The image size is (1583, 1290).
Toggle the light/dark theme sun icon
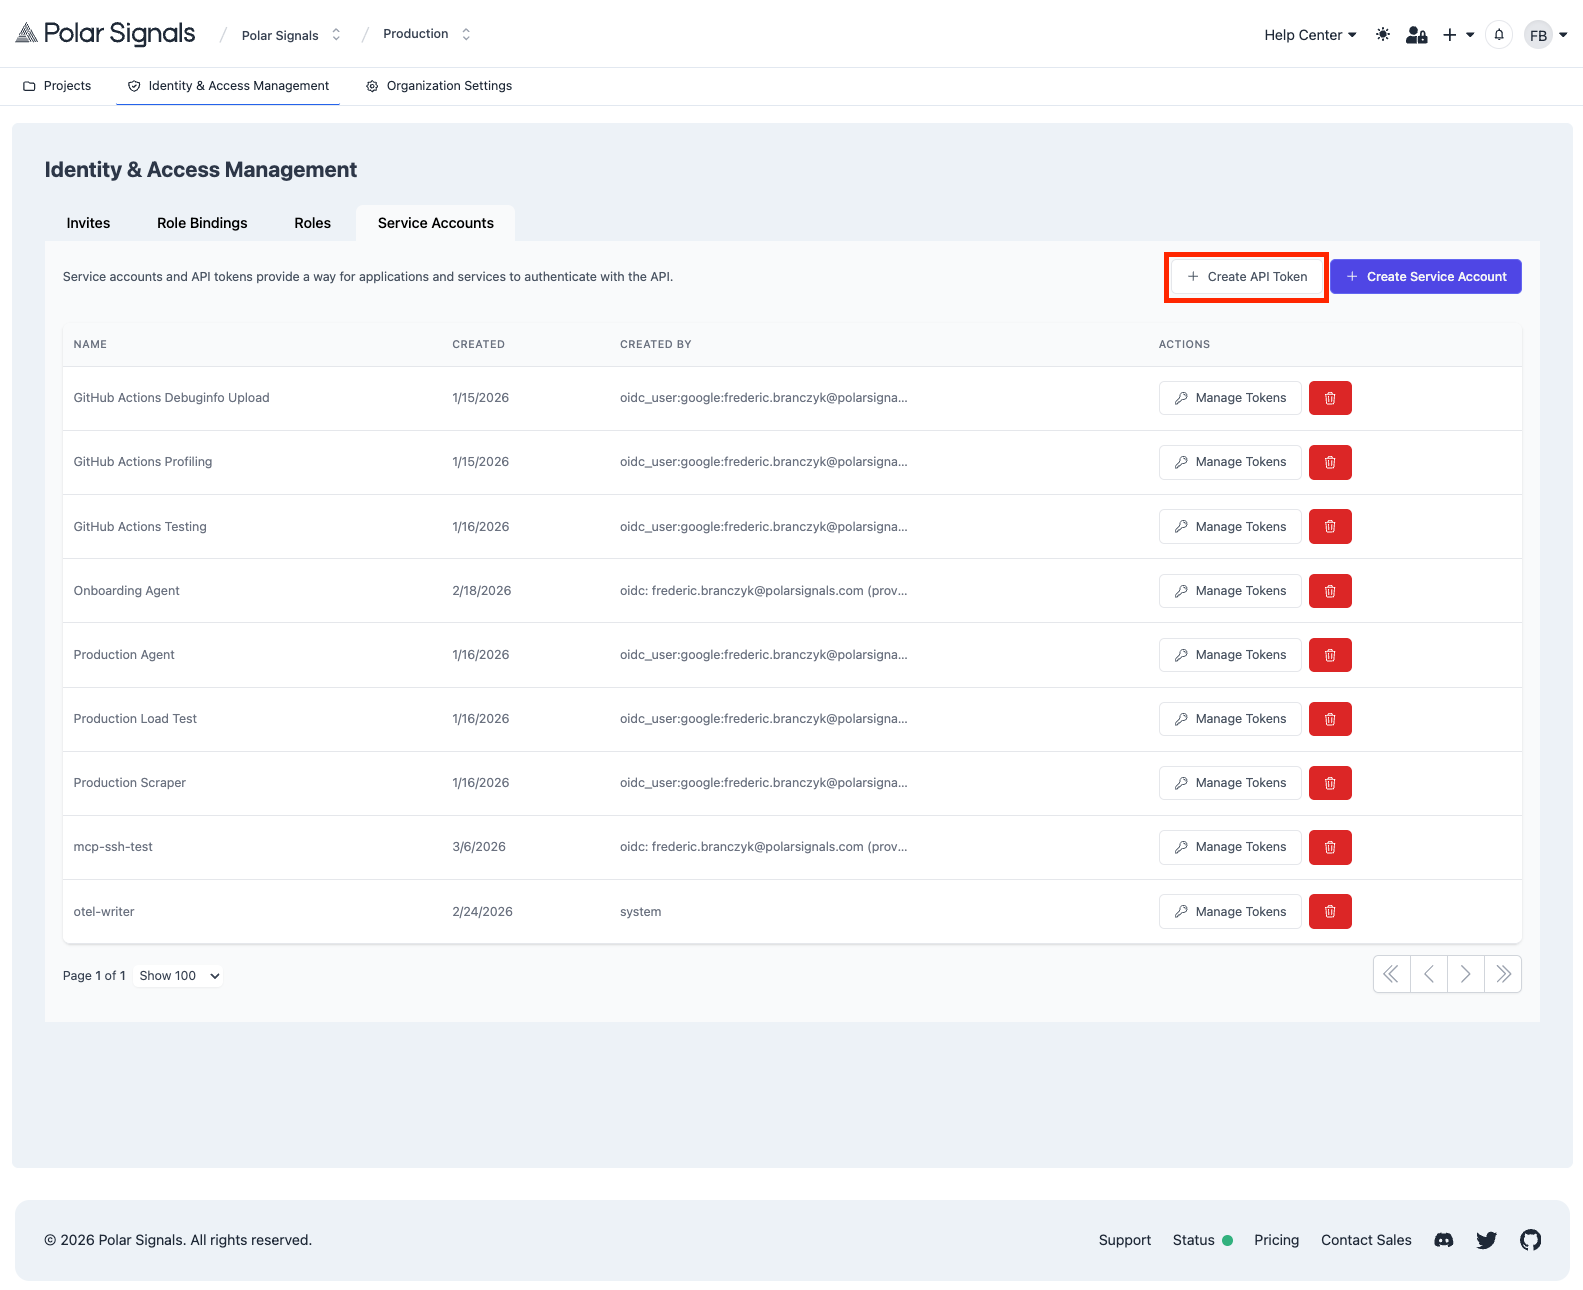(1383, 35)
